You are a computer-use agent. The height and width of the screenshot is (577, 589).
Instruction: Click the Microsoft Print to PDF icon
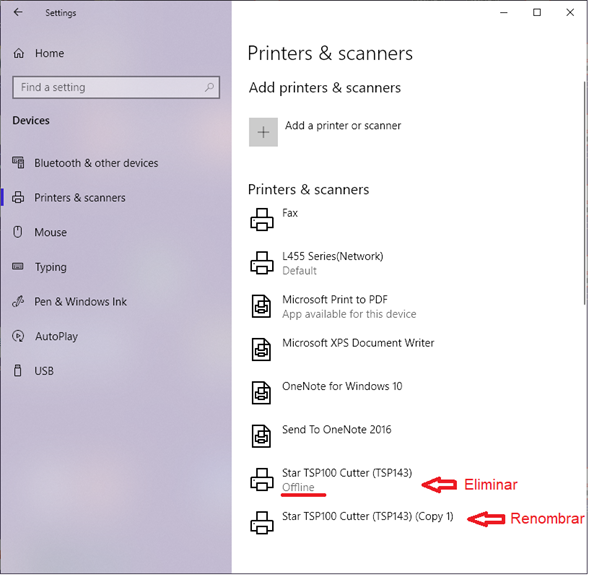coord(261,306)
